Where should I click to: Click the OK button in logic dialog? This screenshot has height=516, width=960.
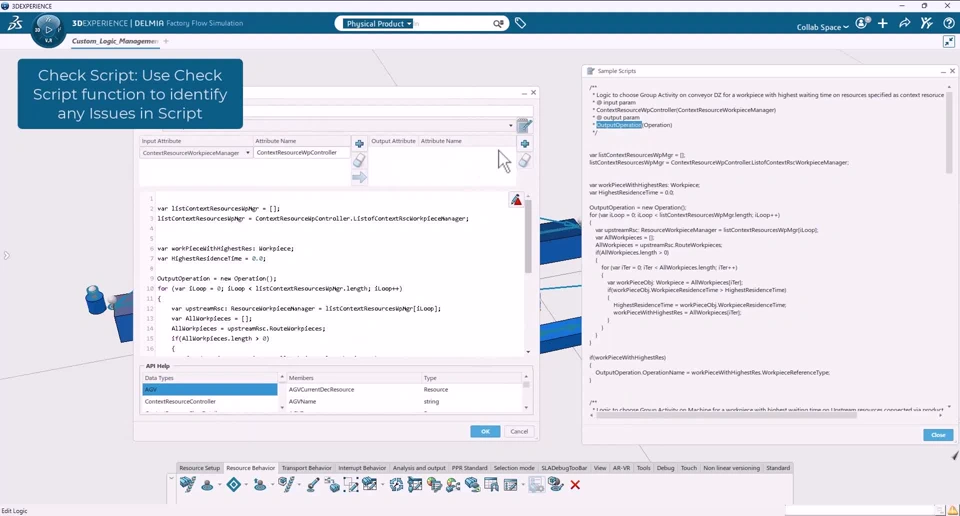tap(485, 432)
